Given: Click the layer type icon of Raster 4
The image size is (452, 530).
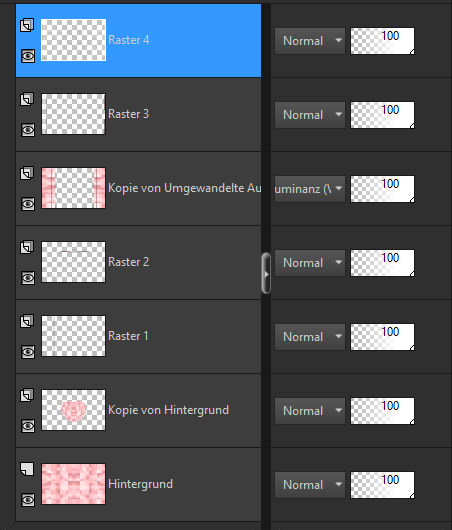Looking at the screenshot, I should tap(27, 25).
